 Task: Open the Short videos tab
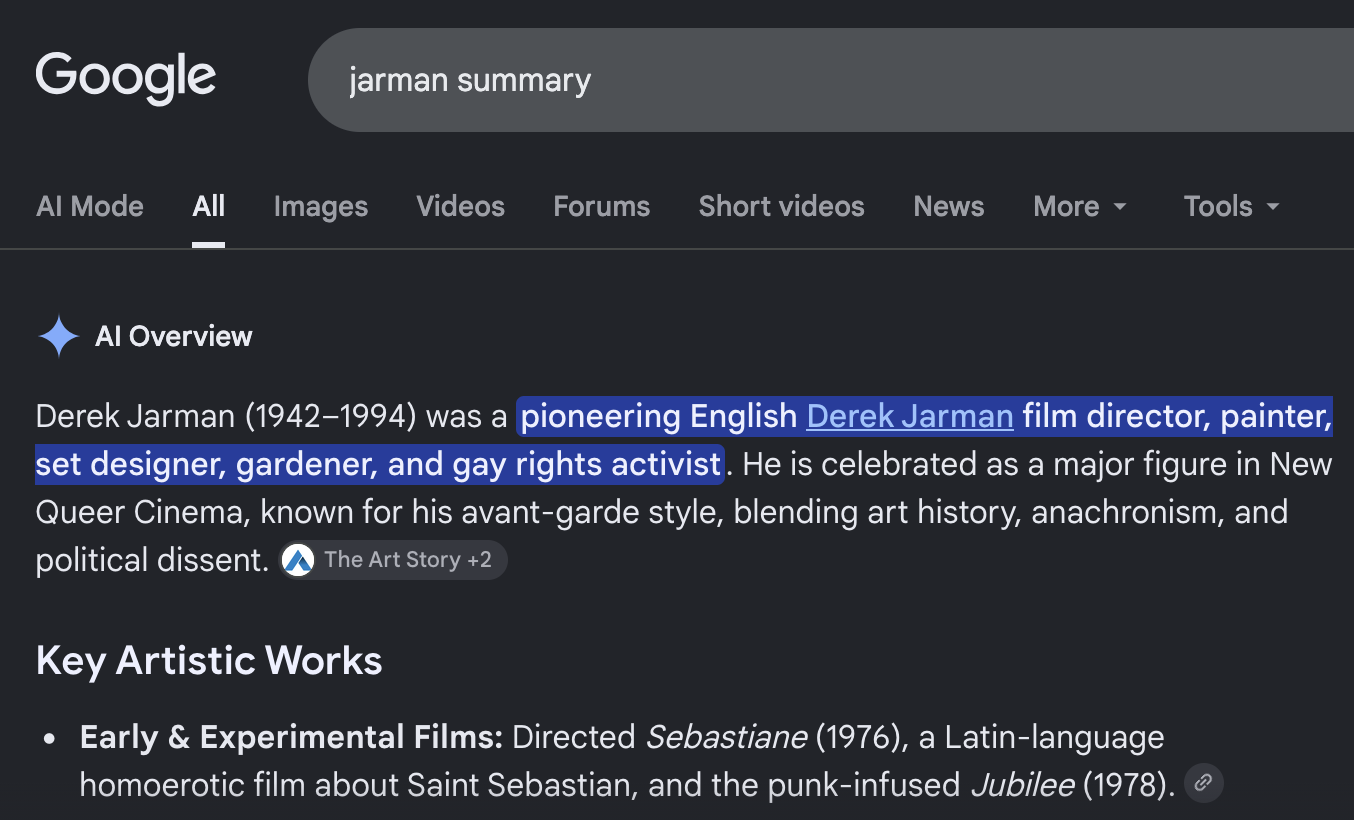pos(782,206)
